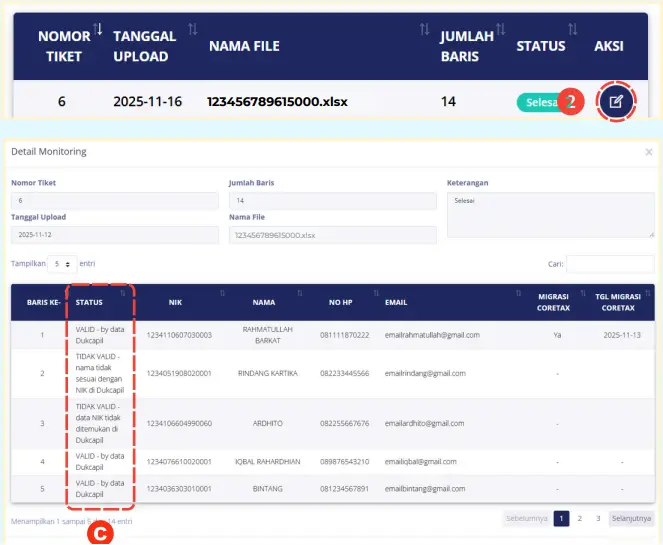Click email emailrahmatullah@gmail.com
The height and width of the screenshot is (545, 663).
click(432, 335)
